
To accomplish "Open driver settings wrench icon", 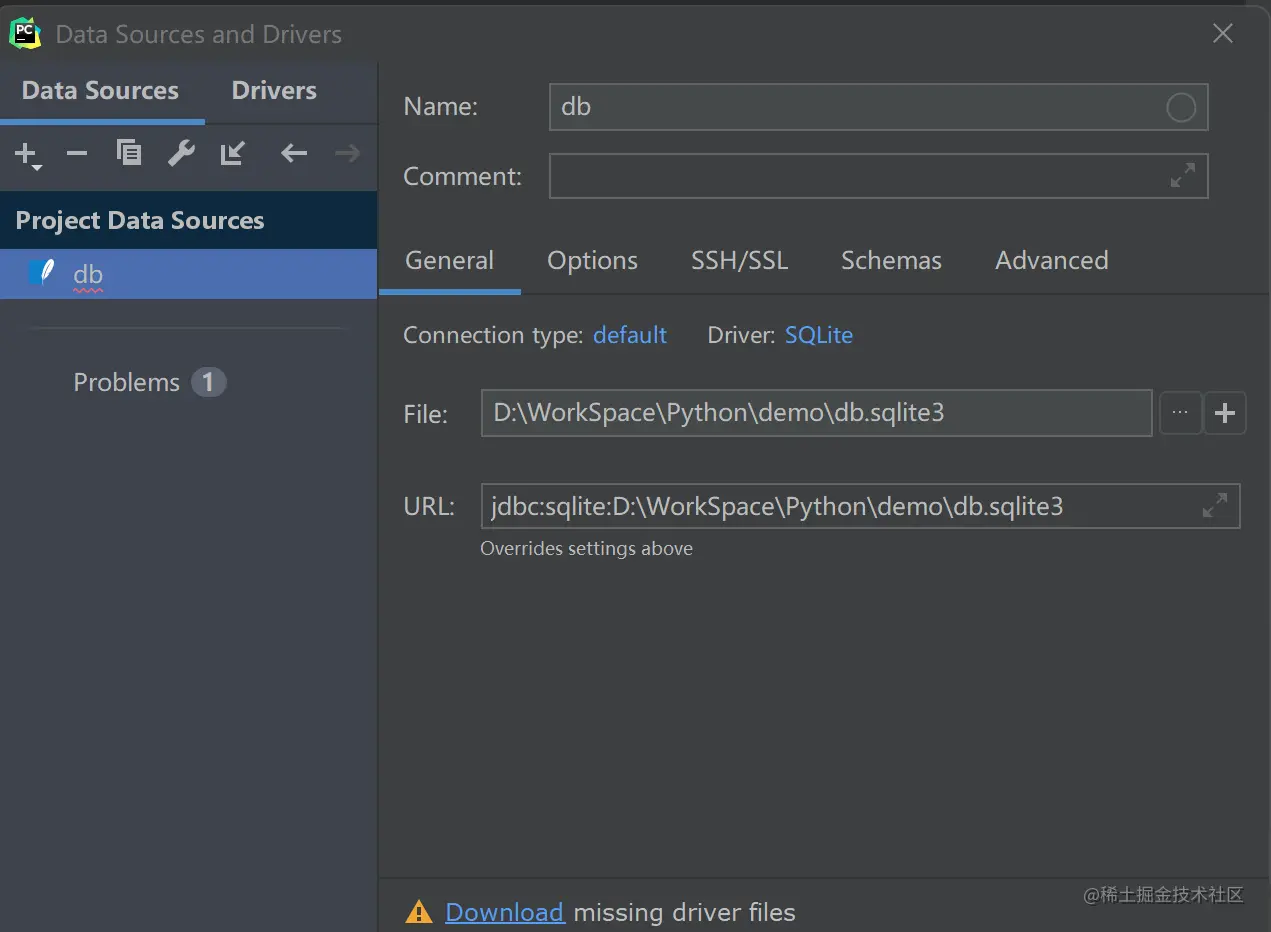I will [181, 153].
